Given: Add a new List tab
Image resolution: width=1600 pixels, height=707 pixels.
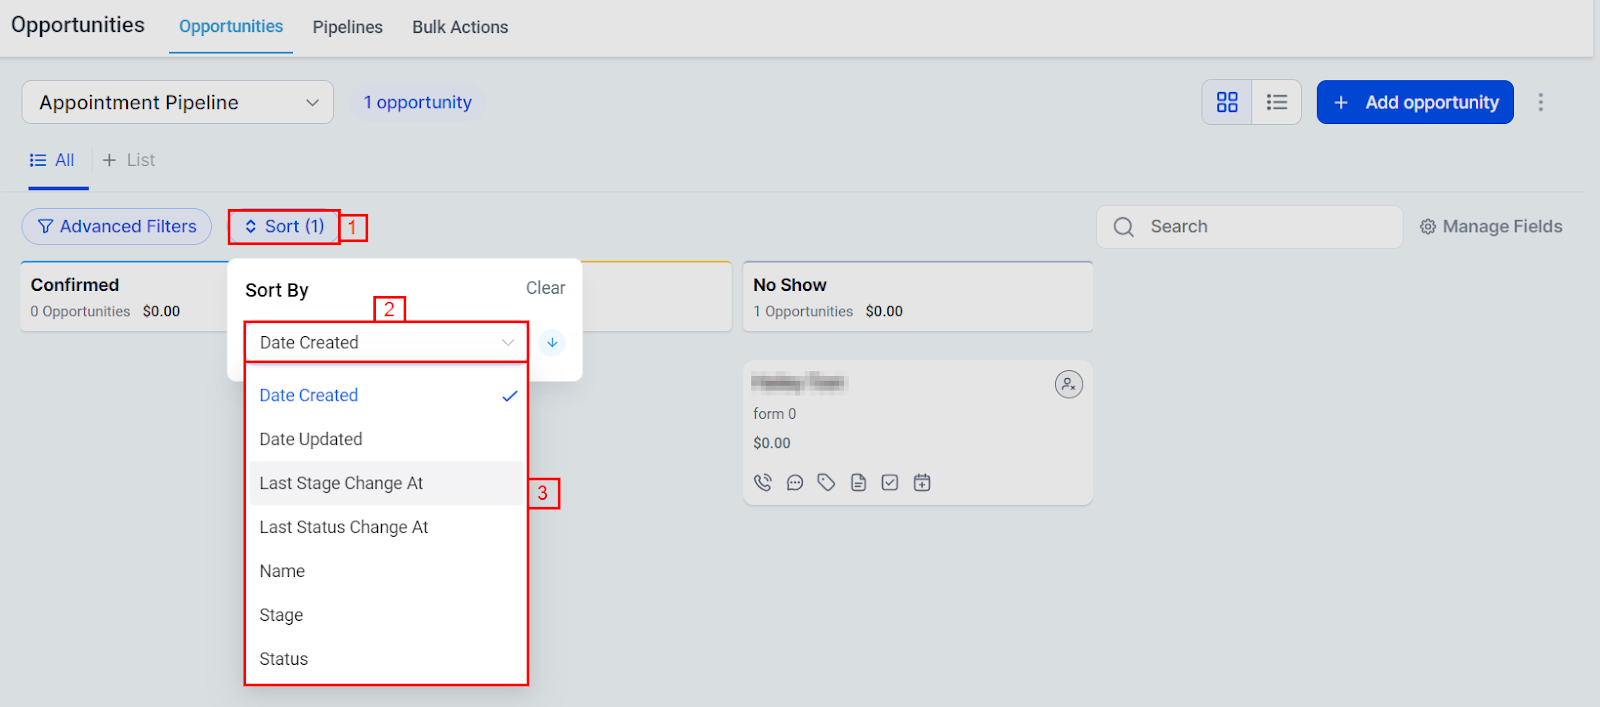Looking at the screenshot, I should coord(129,160).
